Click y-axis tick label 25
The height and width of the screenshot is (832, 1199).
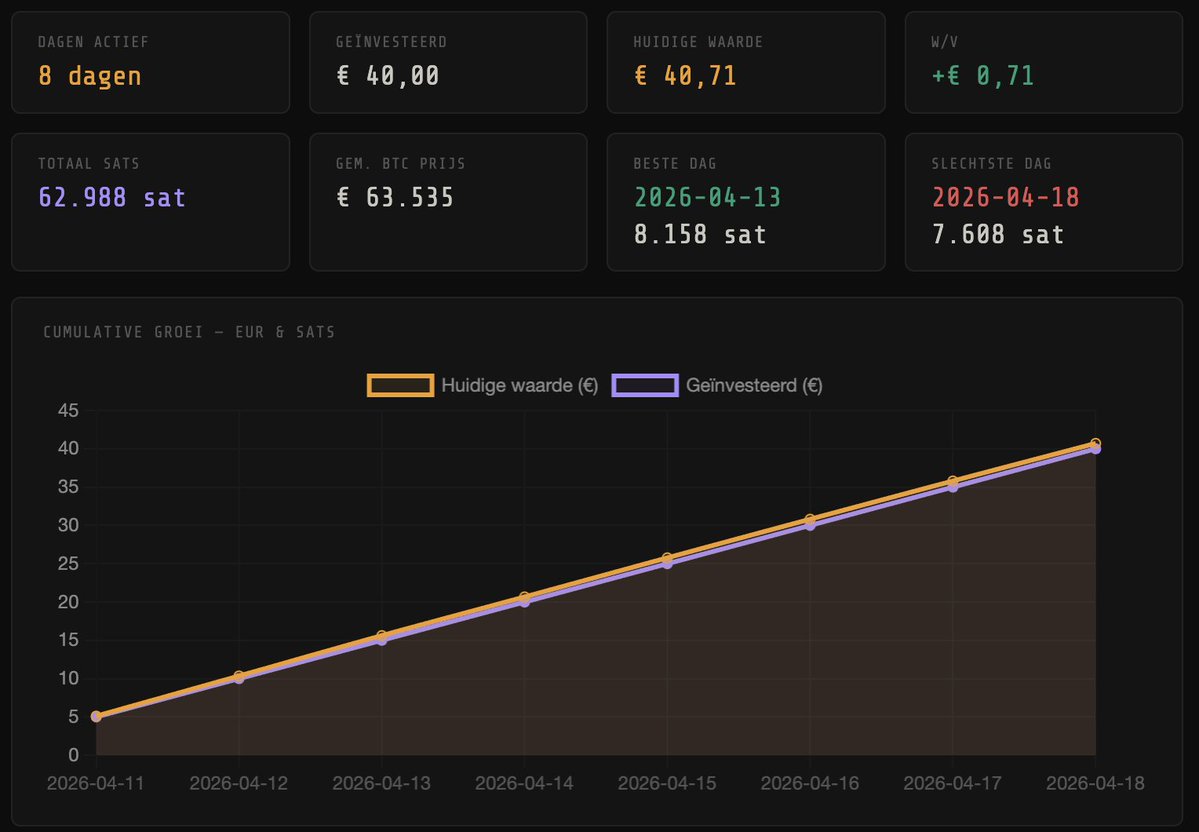pos(69,564)
